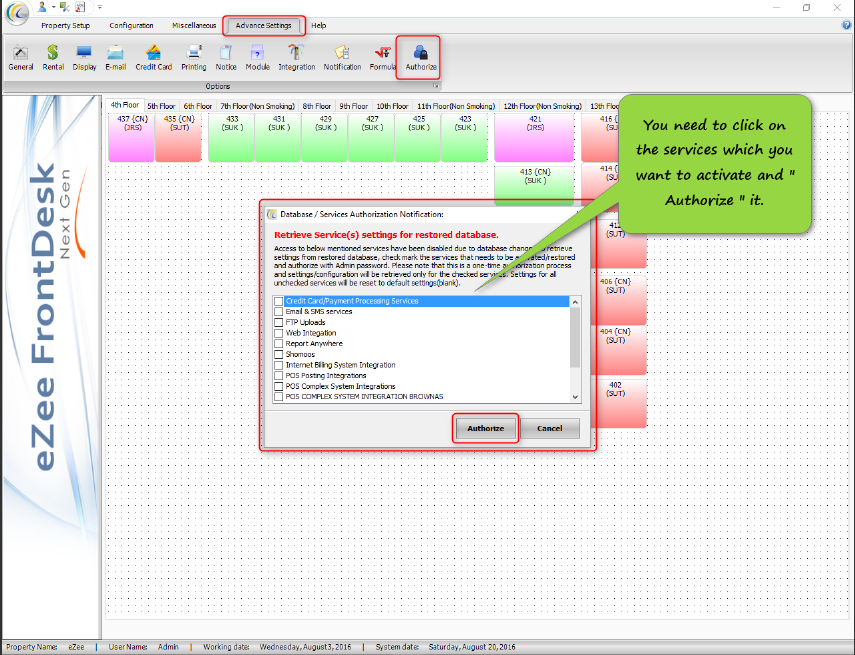This screenshot has height=655, width=855.
Task: Click the services list scrollbar thumb
Action: tap(575, 337)
